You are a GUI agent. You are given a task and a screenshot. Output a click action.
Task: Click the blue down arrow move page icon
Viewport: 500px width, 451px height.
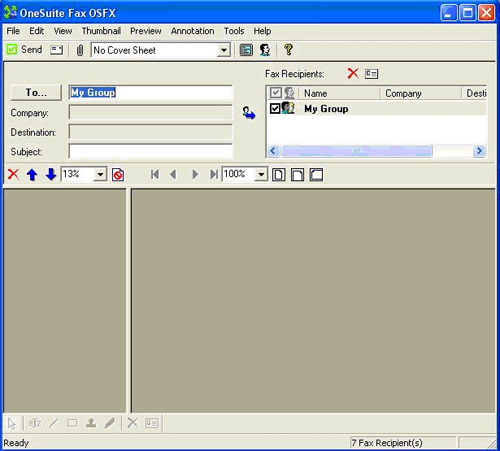(x=51, y=174)
